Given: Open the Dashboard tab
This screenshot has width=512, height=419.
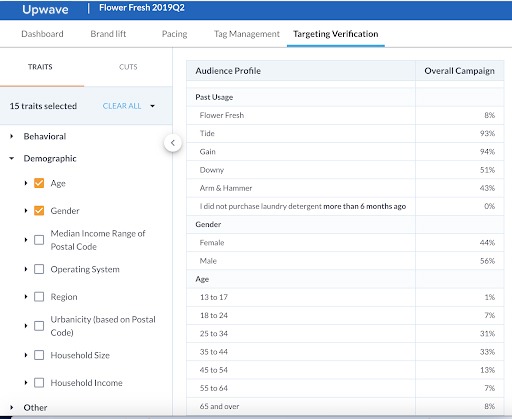Looking at the screenshot, I should click(x=42, y=34).
